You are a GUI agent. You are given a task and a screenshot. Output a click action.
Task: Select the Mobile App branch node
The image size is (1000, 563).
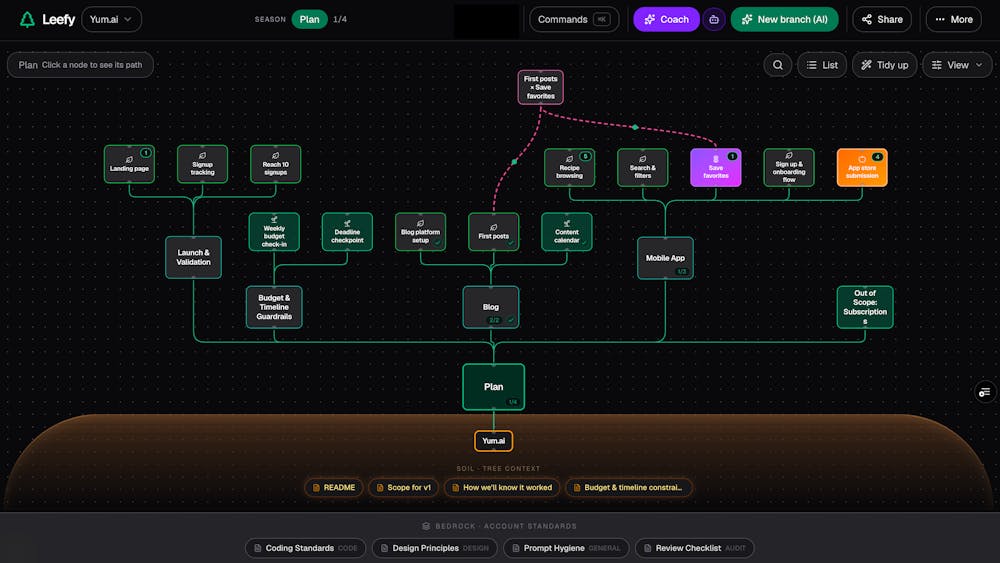[665, 258]
